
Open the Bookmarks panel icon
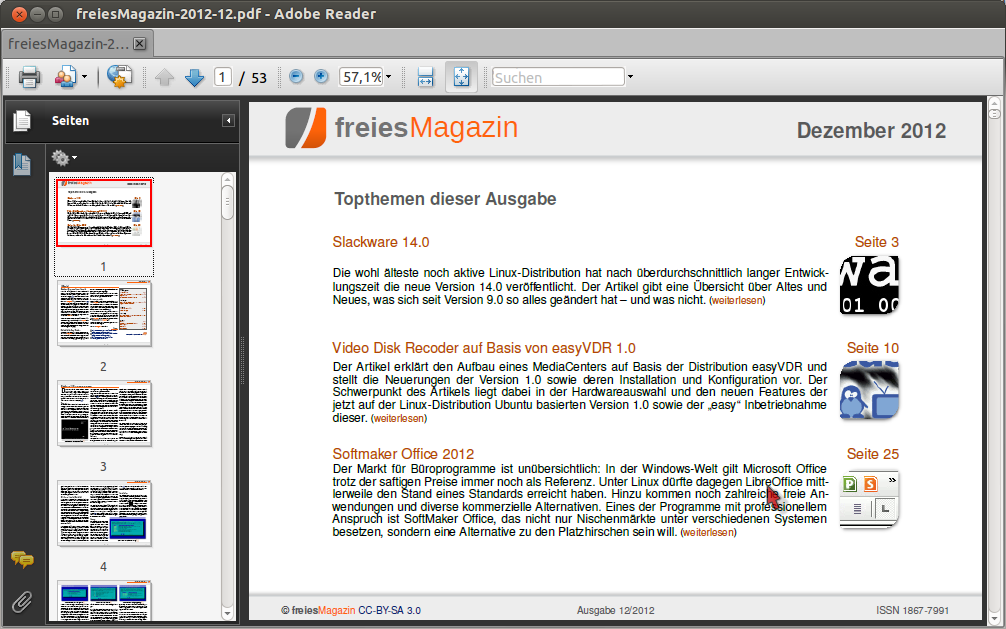click(22, 165)
